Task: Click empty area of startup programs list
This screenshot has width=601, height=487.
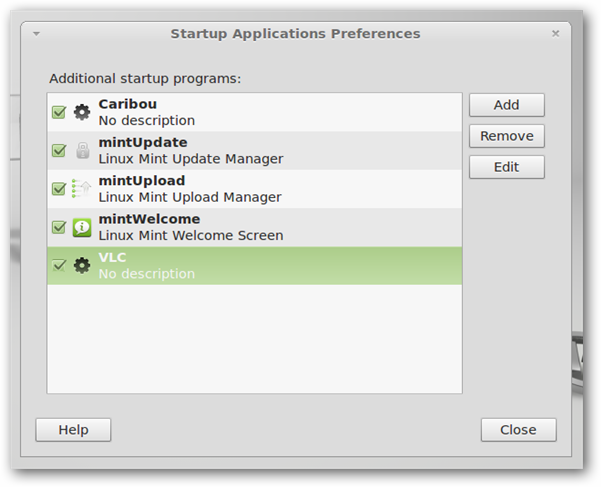Action: (254, 340)
